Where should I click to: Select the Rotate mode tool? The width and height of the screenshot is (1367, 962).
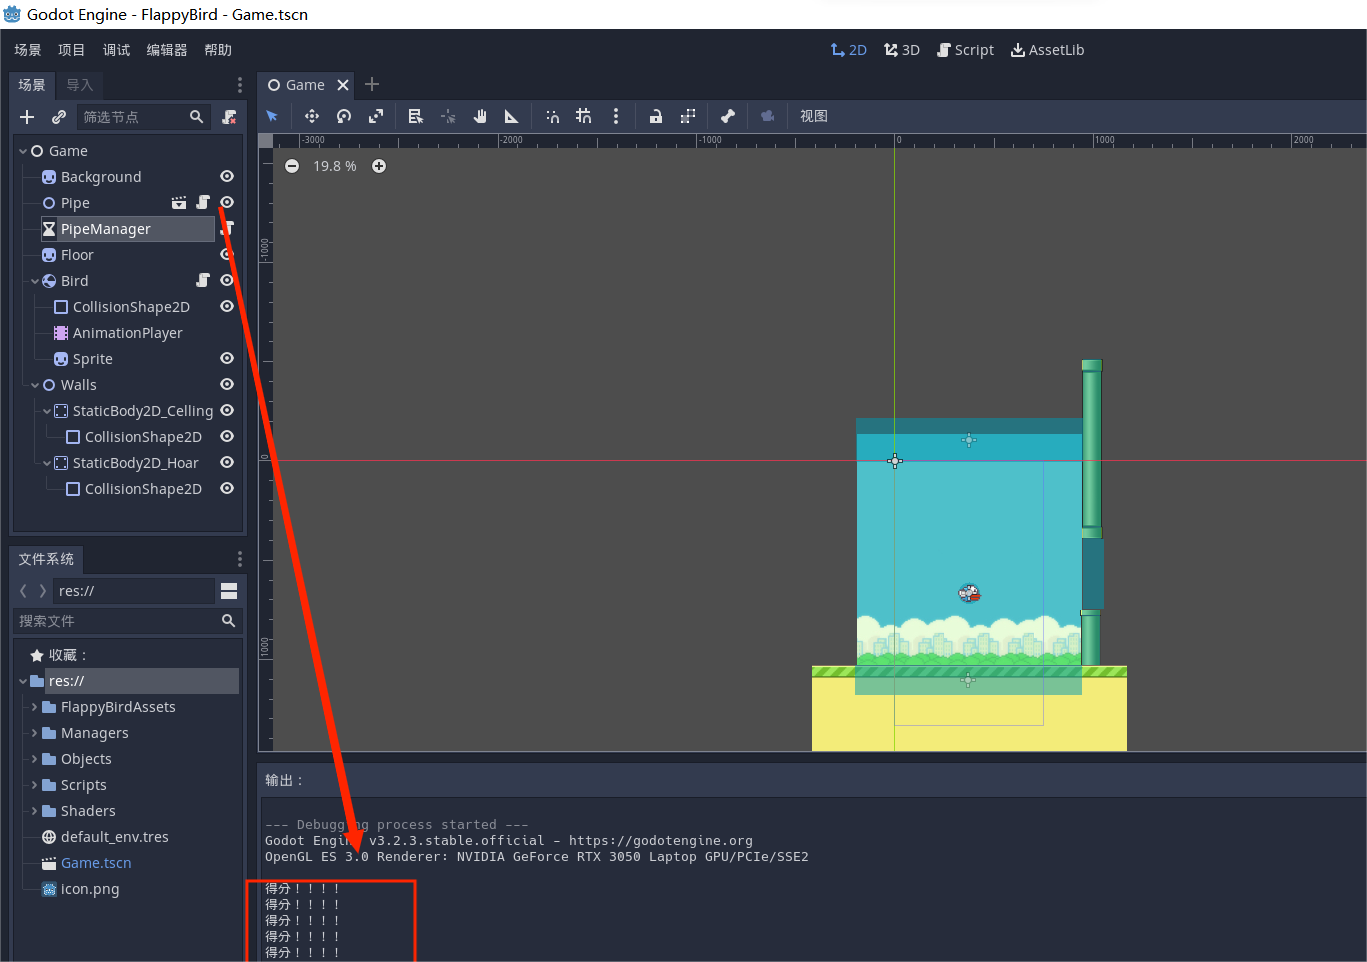click(344, 116)
